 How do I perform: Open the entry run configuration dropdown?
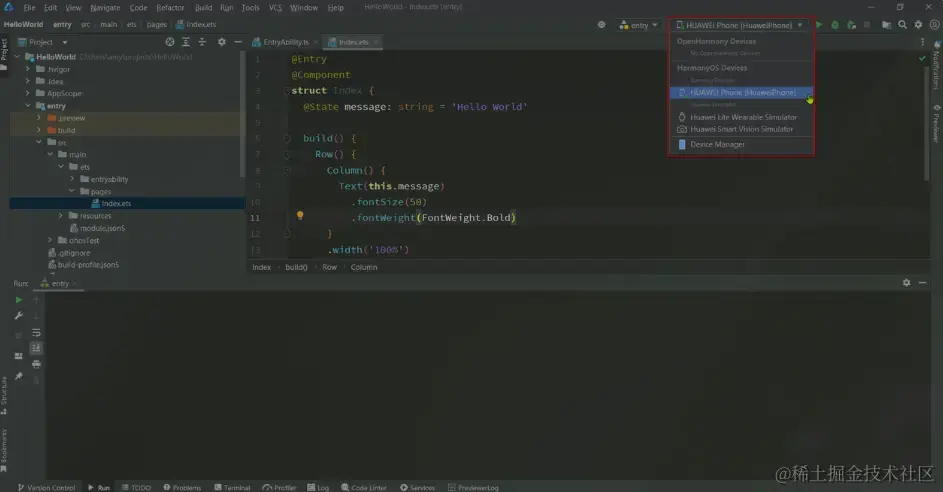[638, 25]
